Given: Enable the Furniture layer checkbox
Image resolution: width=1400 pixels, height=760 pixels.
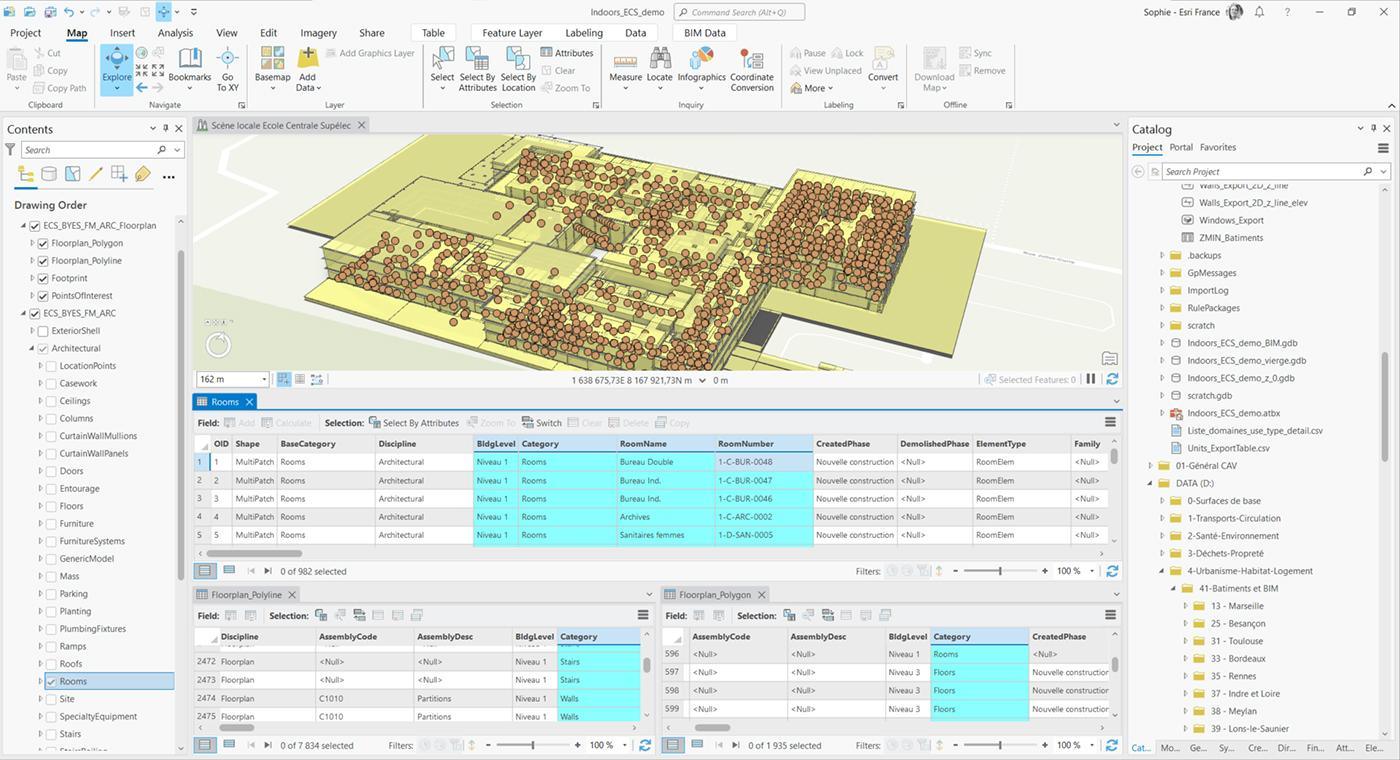Looking at the screenshot, I should click(x=51, y=524).
